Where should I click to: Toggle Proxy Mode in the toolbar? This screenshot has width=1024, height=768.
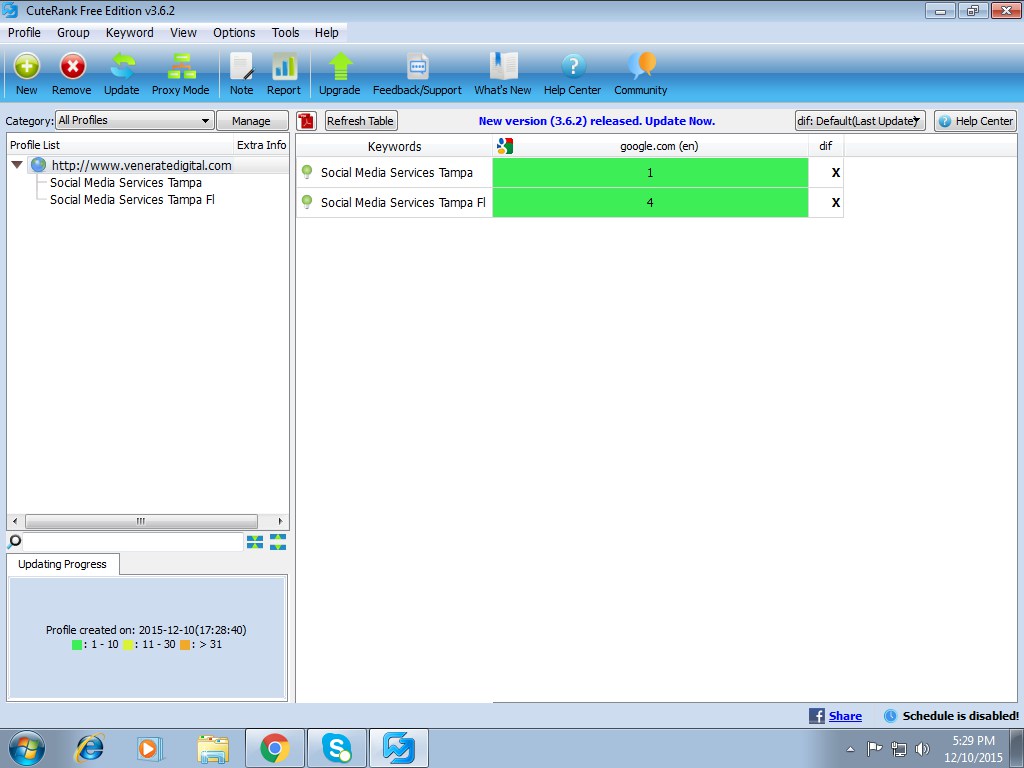tap(181, 74)
